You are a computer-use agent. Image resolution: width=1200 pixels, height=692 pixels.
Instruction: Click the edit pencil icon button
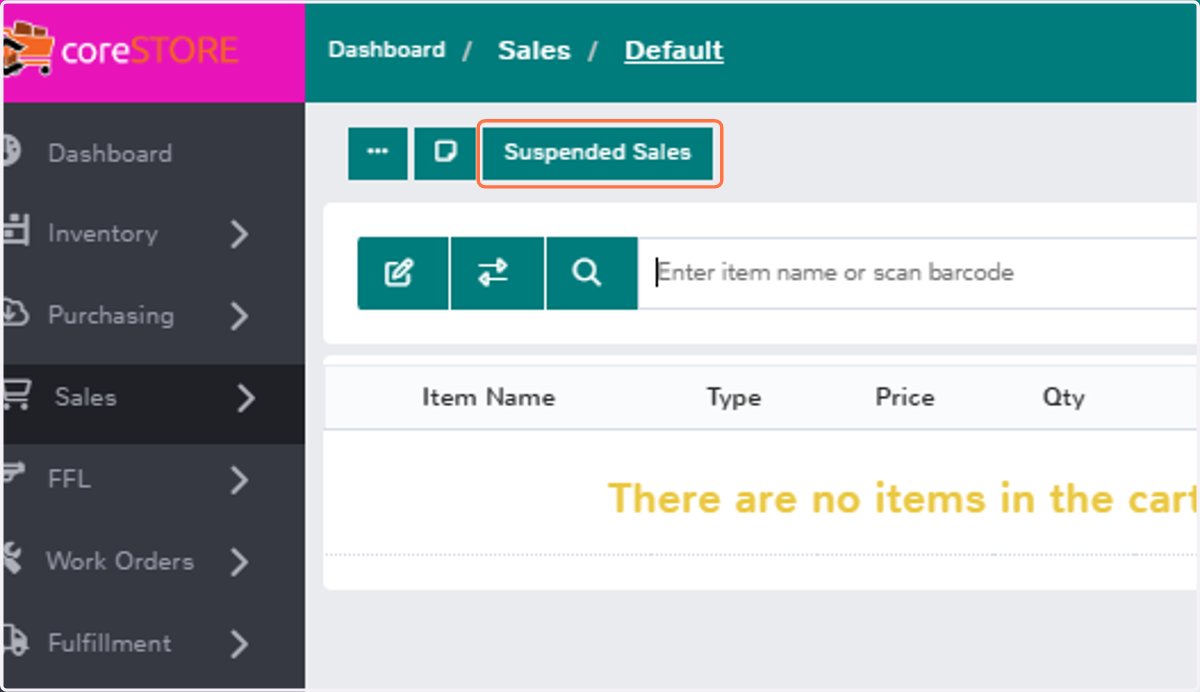401,273
